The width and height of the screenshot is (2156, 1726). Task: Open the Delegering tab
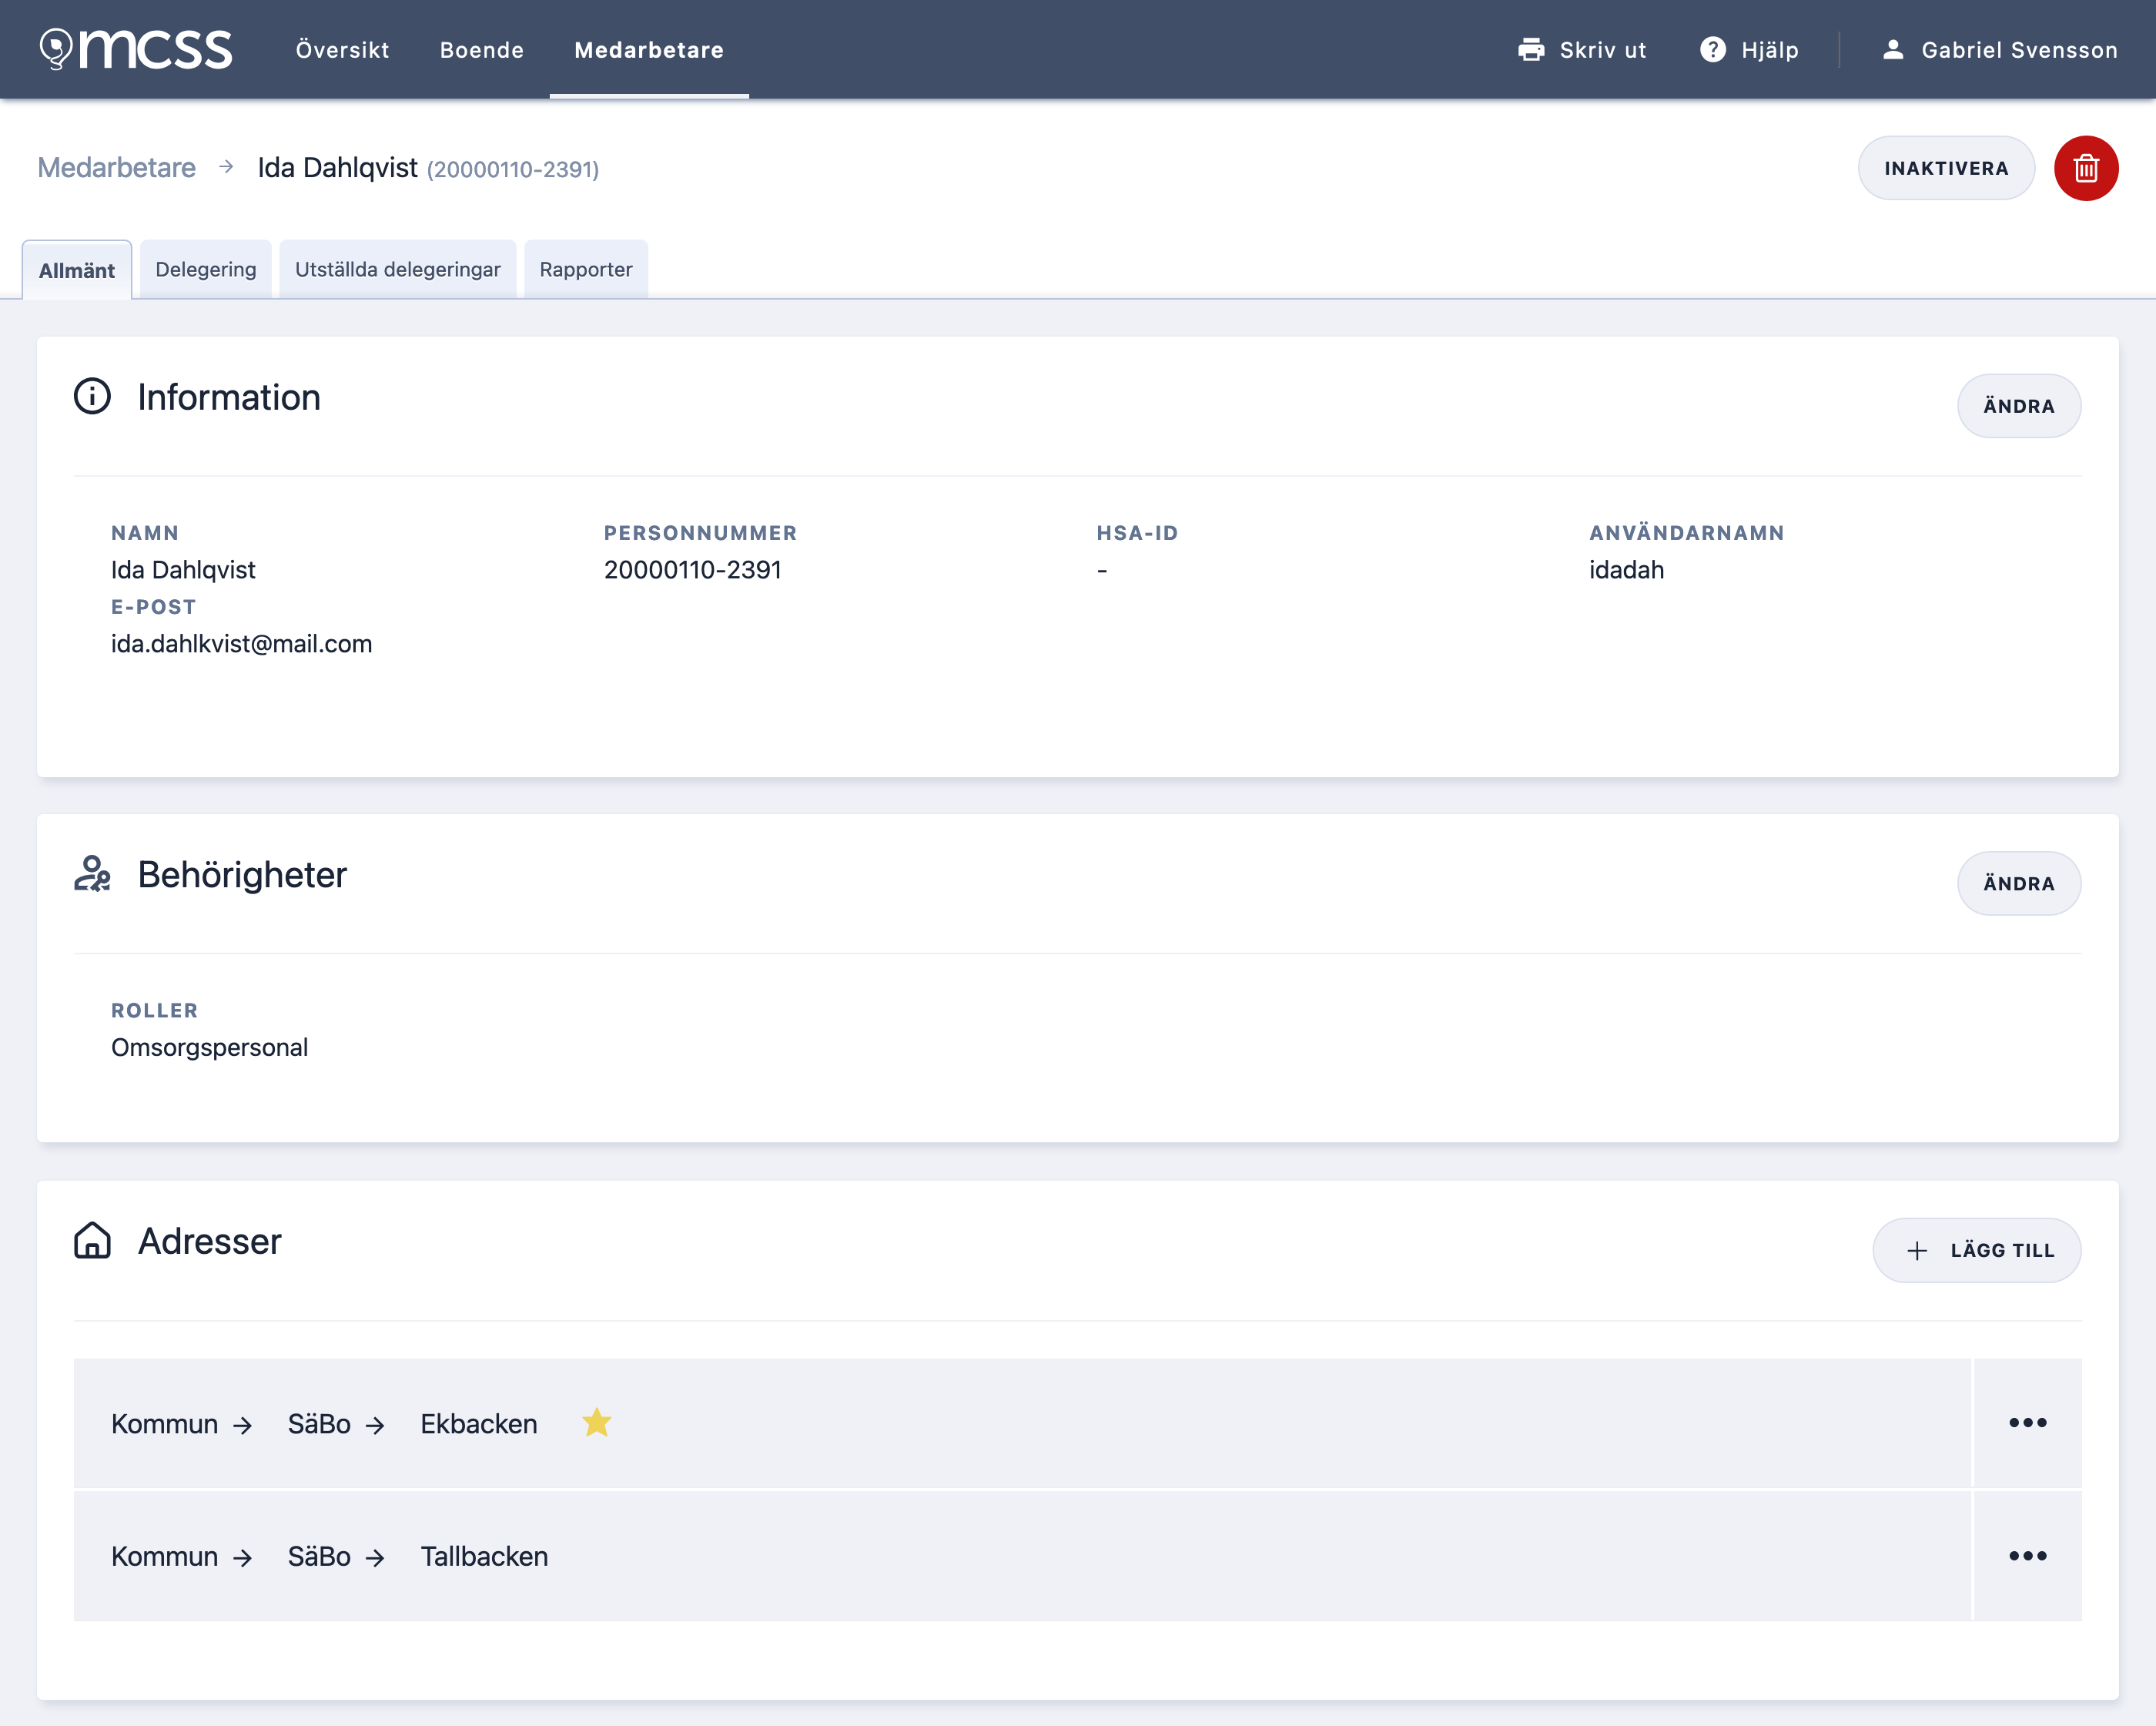point(206,269)
